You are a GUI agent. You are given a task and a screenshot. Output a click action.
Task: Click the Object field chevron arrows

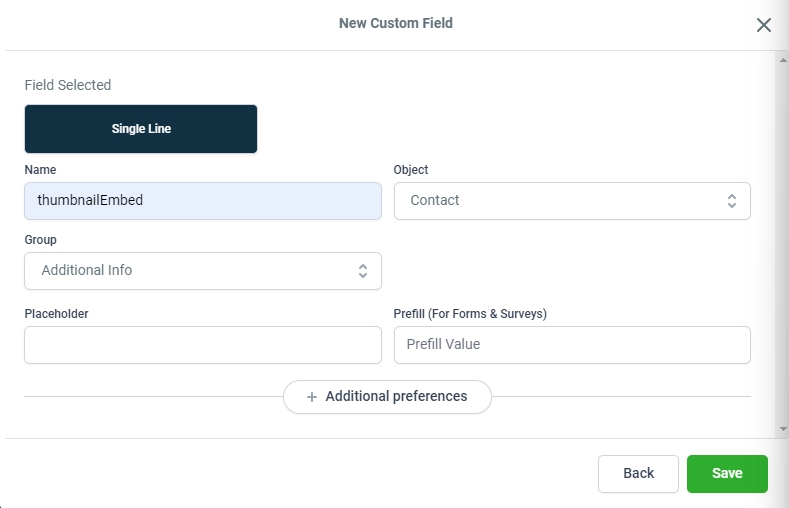click(x=731, y=201)
